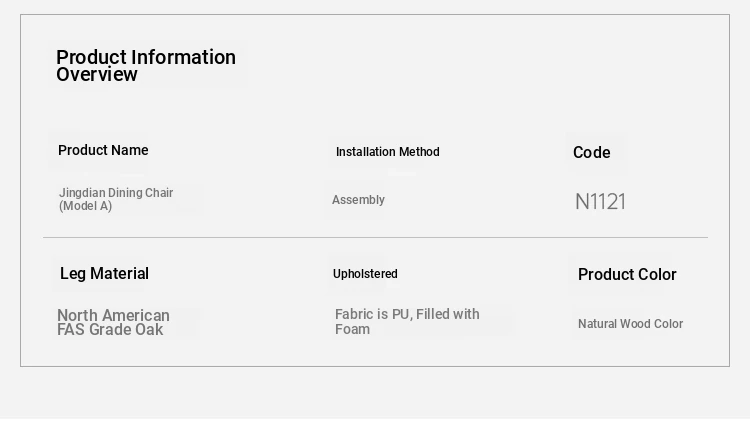The image size is (750, 446).
Task: Select the Leg Material label
Action: click(x=104, y=273)
